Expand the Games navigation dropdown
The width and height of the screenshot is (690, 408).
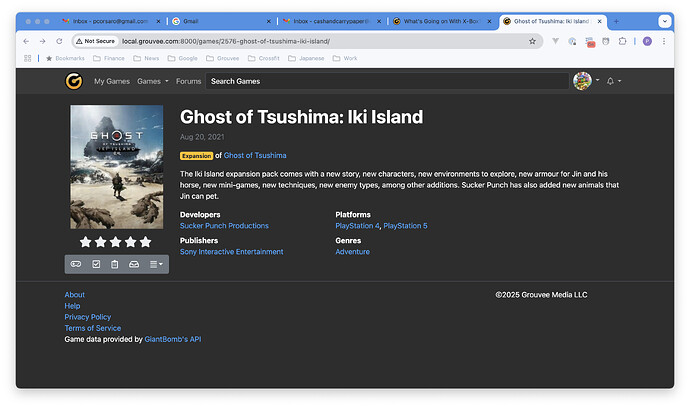153,81
